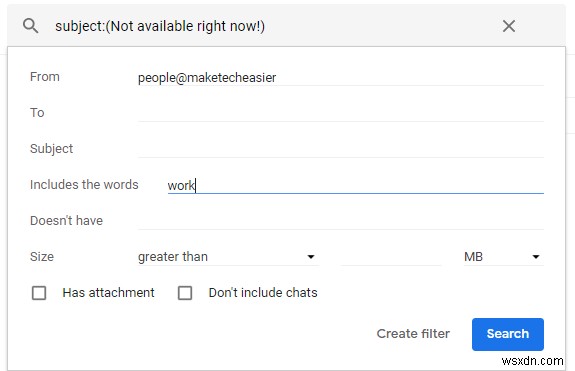Click the Subject label
Image resolution: width=575 pixels, height=371 pixels.
(x=51, y=149)
